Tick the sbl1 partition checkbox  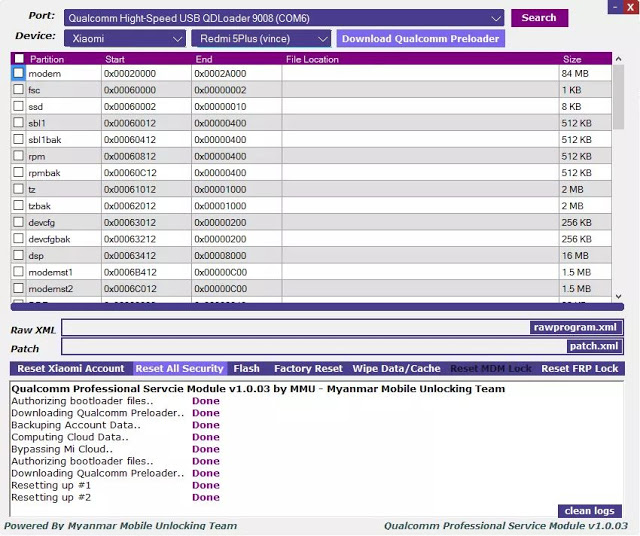click(x=18, y=122)
